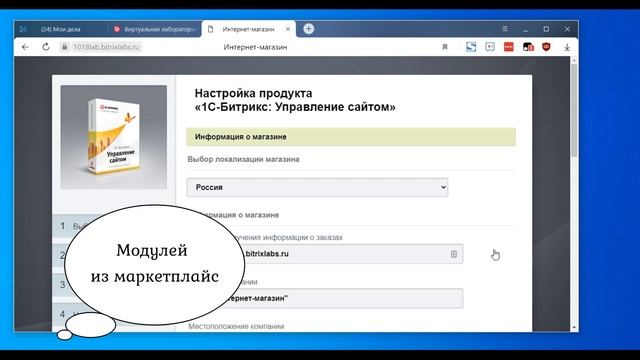
Task: Reload the page with refresh icon
Action: tap(46, 47)
